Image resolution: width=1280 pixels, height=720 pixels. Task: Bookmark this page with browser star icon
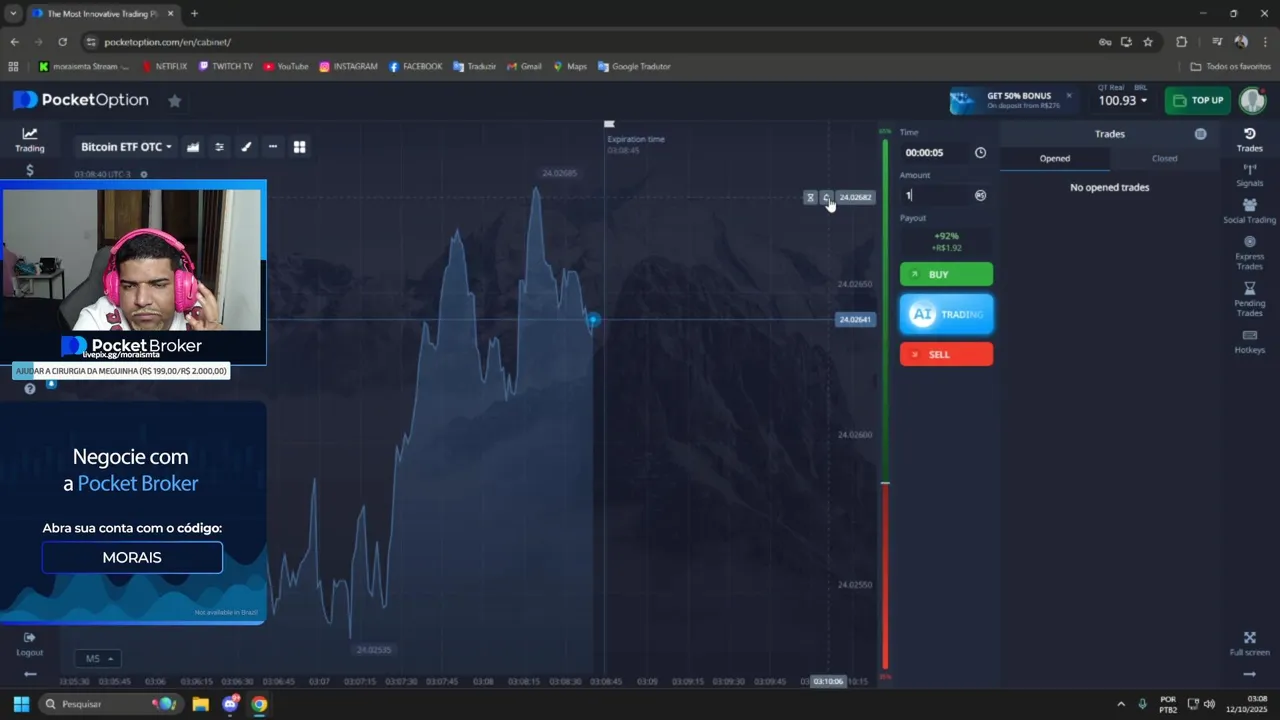tap(1148, 42)
